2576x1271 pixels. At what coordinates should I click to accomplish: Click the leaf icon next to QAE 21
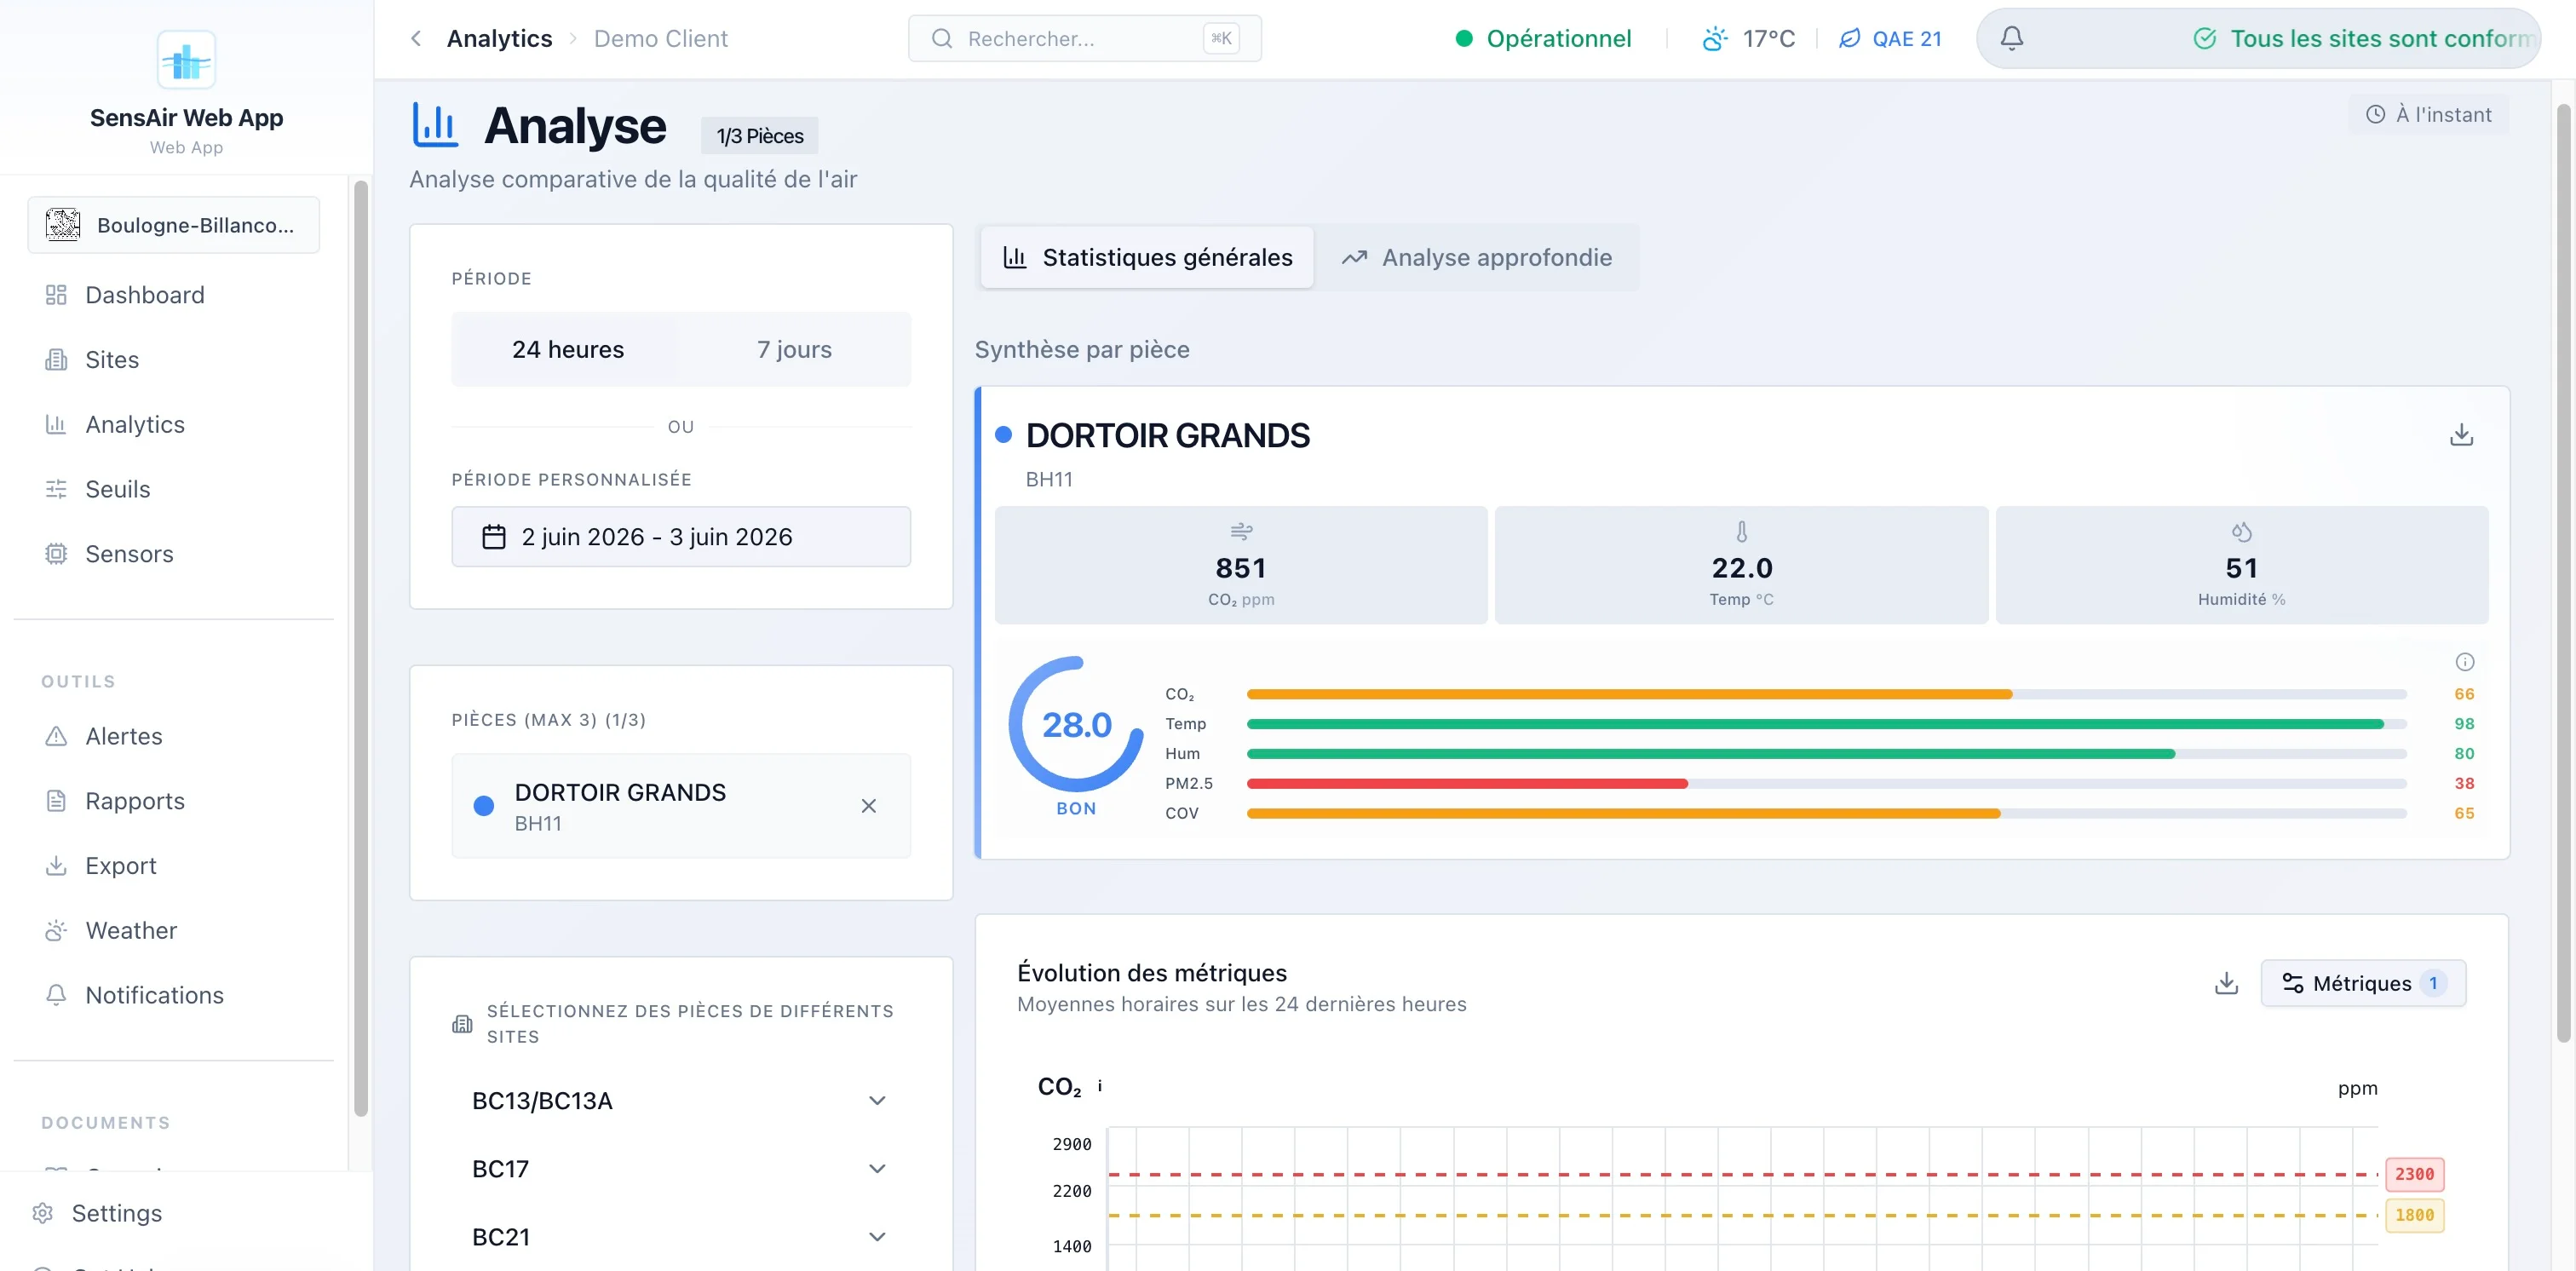click(x=1850, y=38)
